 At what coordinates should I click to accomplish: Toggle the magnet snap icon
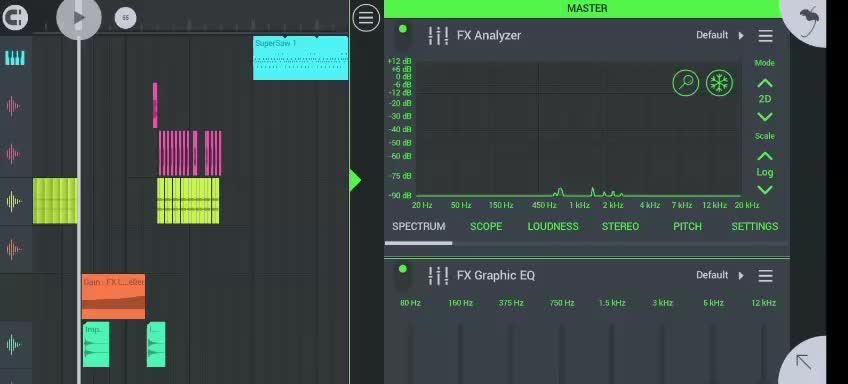(x=15, y=18)
